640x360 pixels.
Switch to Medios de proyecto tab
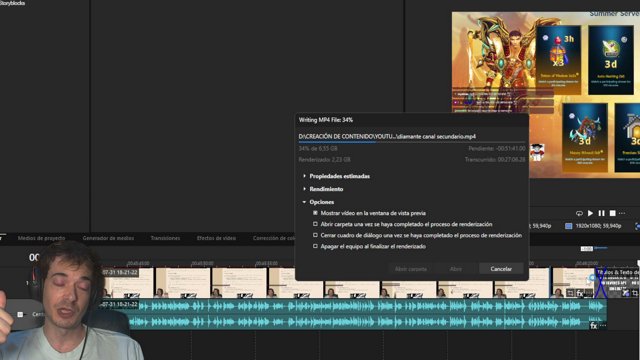(x=41, y=238)
